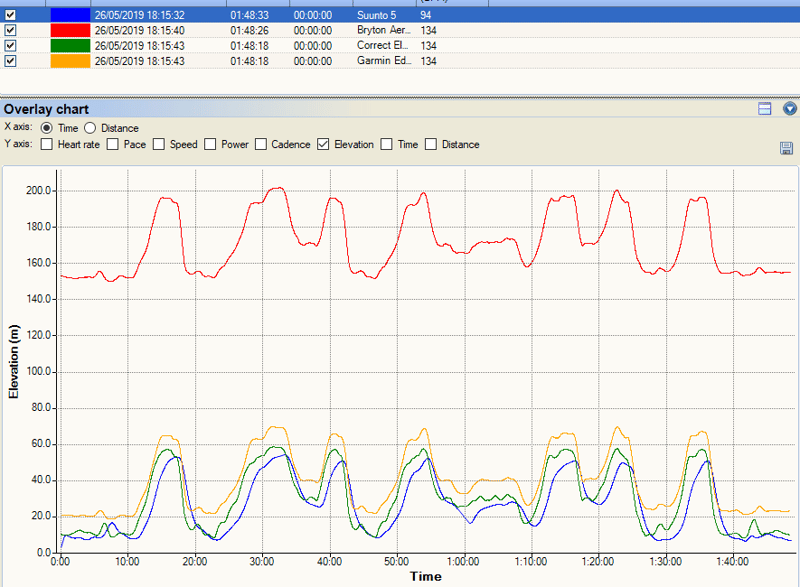Click the Overlay chart panel title
The image size is (800, 587).
point(46,109)
